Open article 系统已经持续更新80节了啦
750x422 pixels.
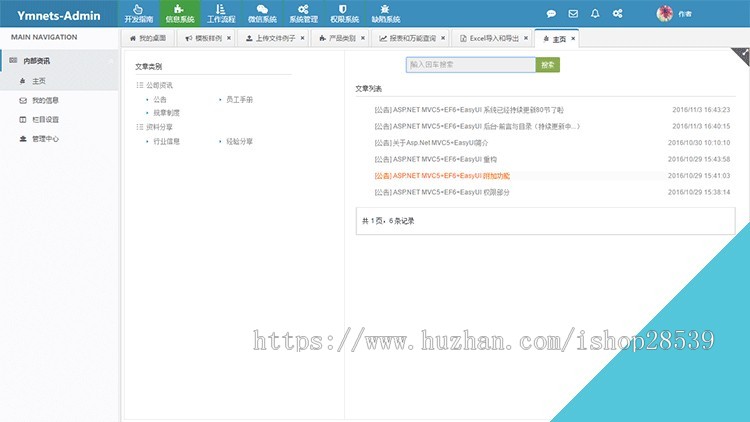(x=469, y=110)
